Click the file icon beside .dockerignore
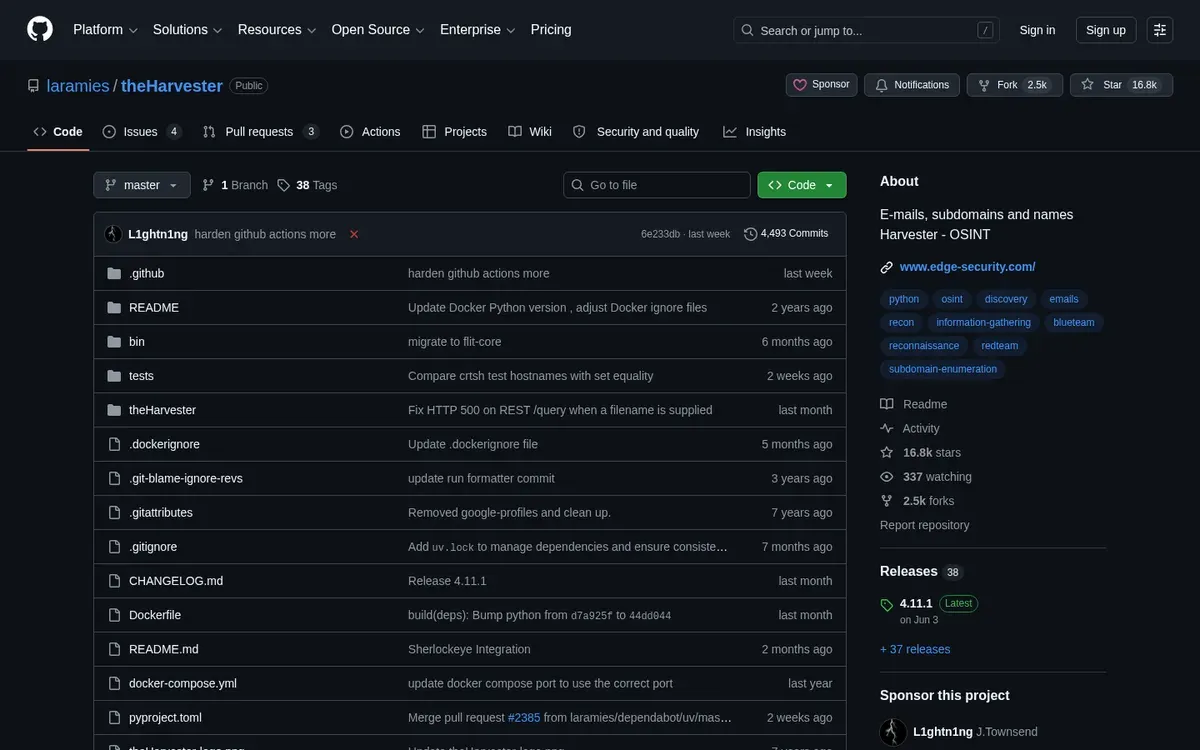The height and width of the screenshot is (750, 1200). pos(114,444)
